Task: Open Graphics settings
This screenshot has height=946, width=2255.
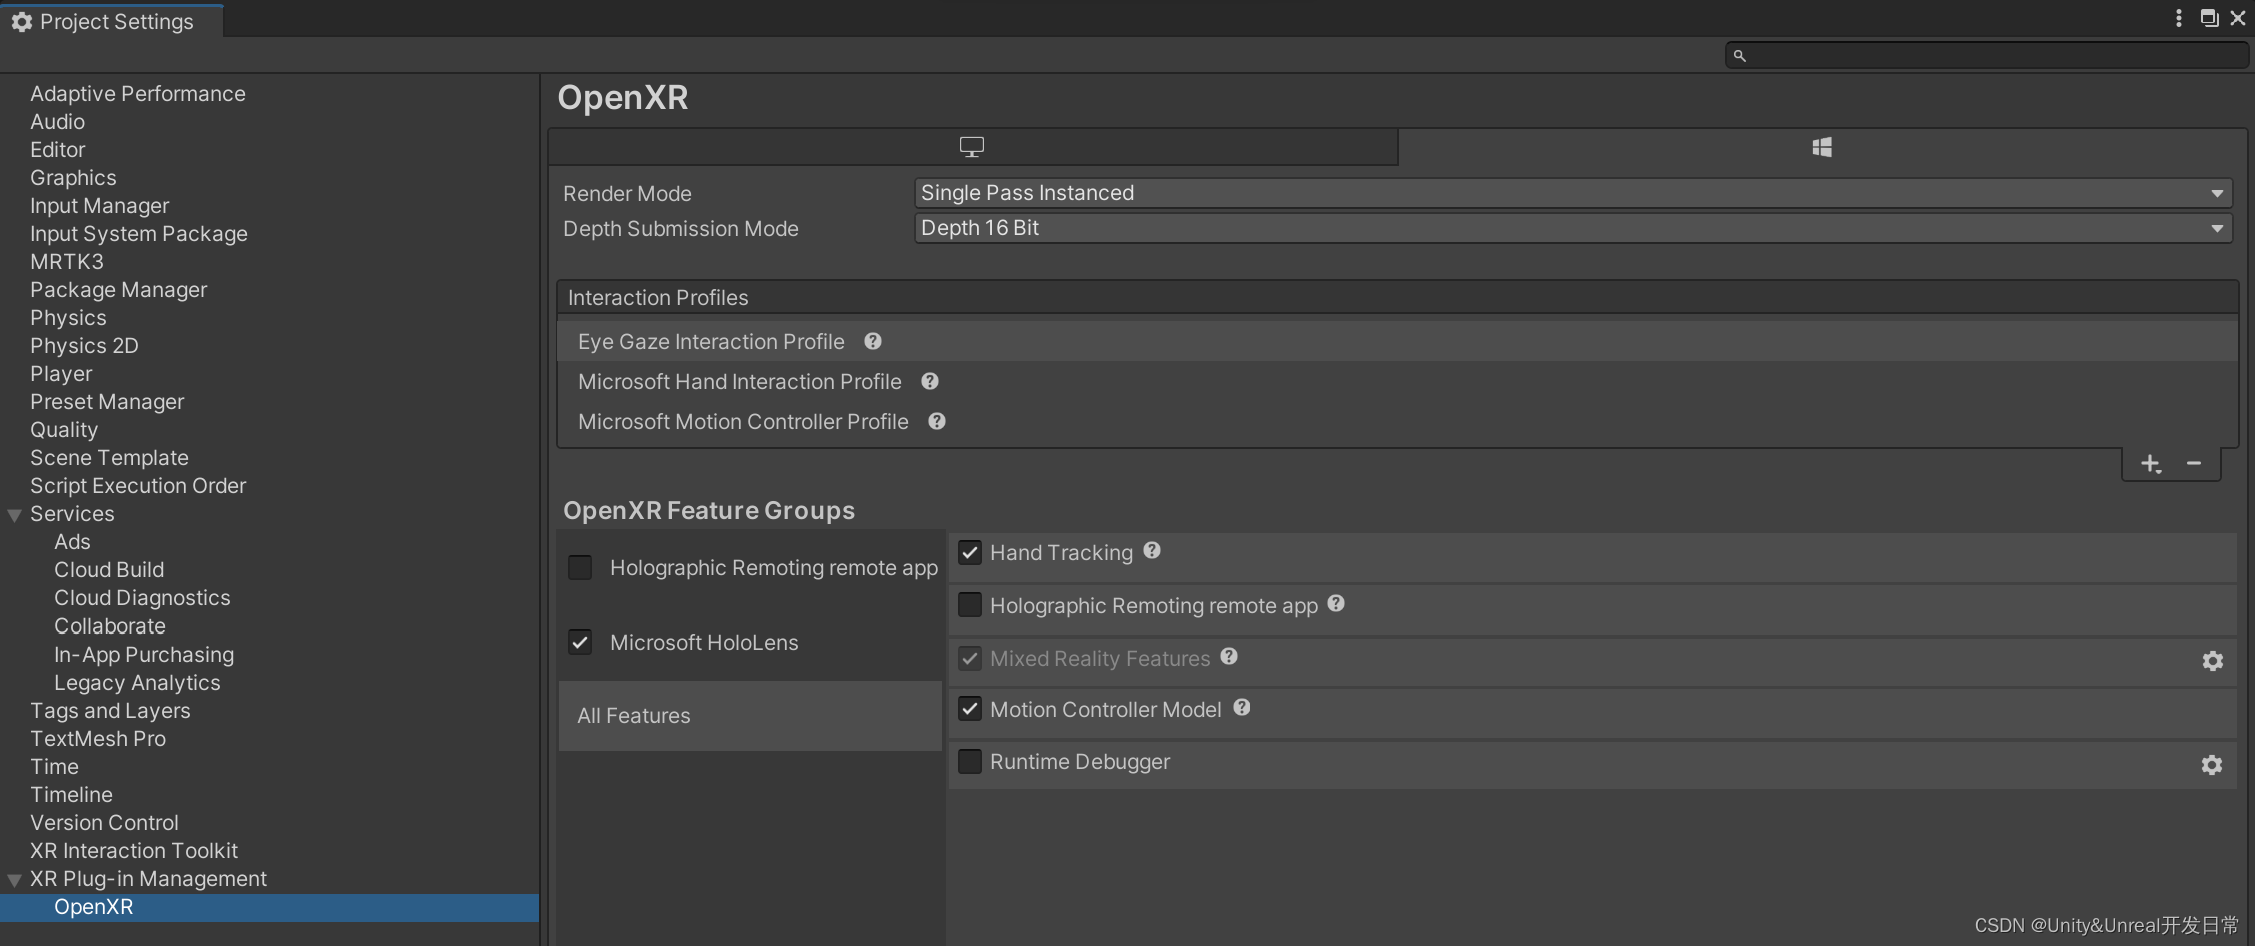Action: pyautogui.click(x=73, y=177)
